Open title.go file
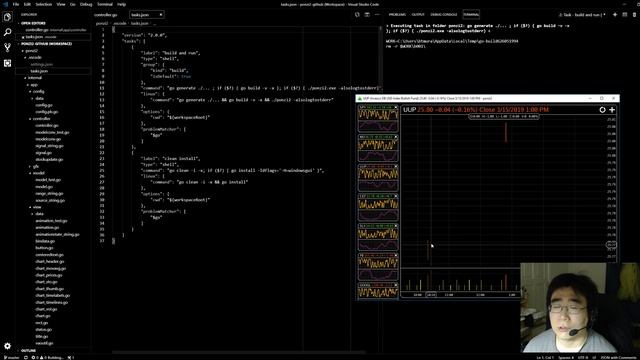 41,337
